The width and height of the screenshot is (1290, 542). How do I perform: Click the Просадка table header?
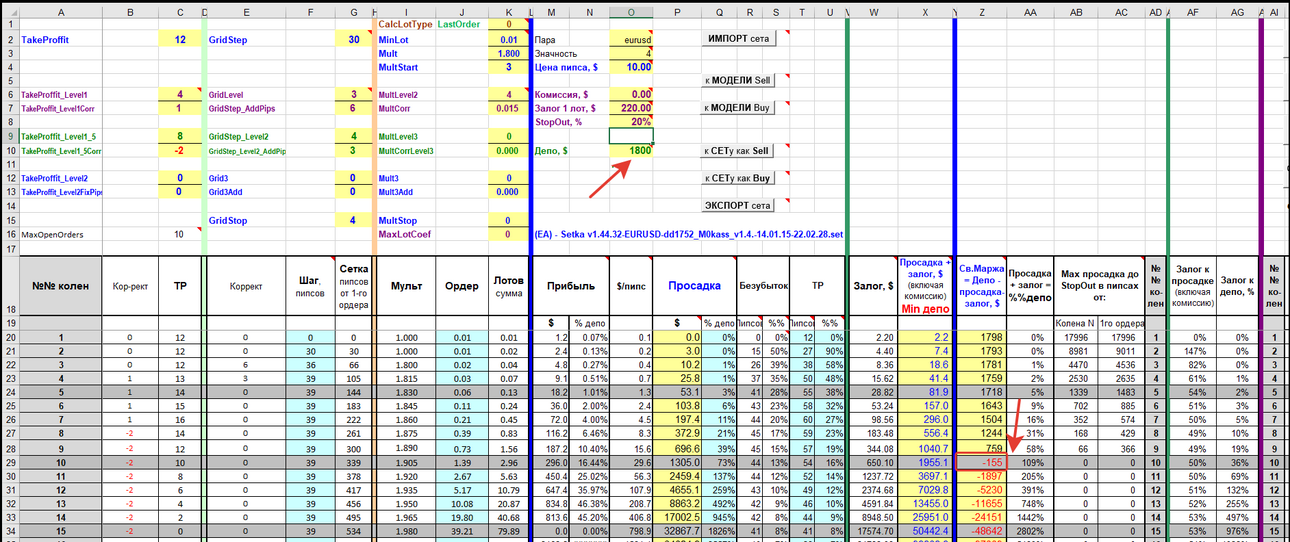[x=694, y=285]
